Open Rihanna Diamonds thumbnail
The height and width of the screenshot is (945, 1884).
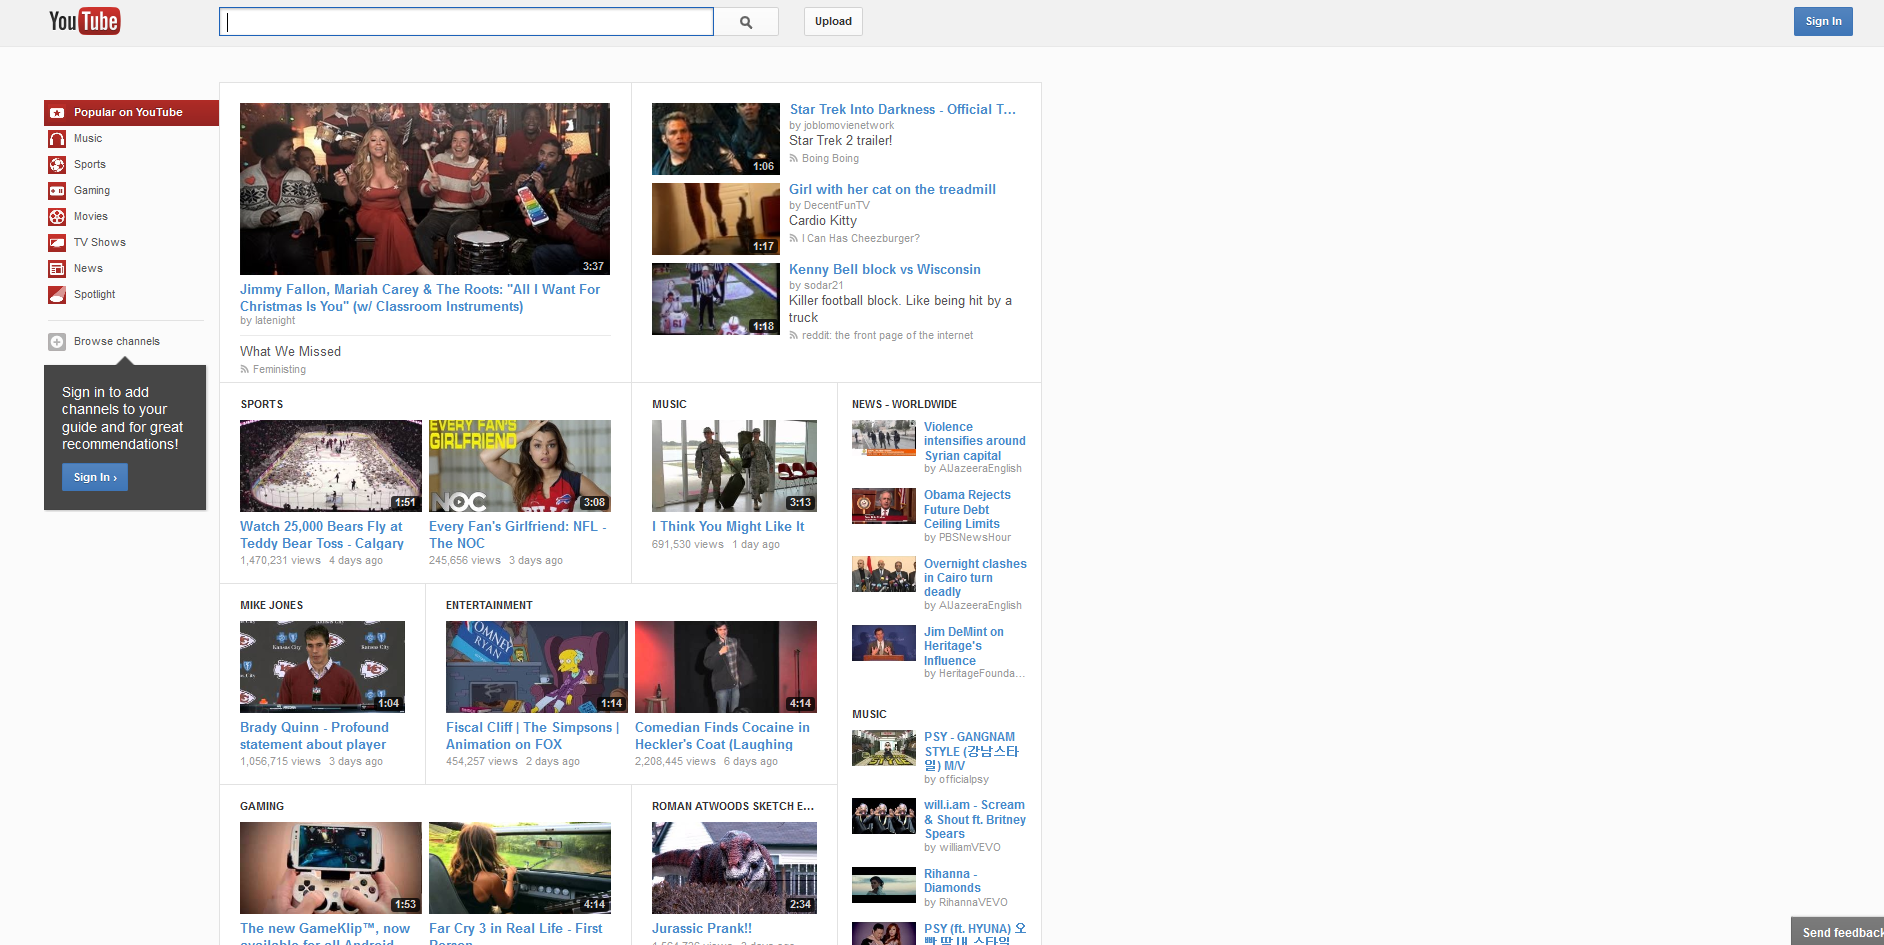point(884,885)
